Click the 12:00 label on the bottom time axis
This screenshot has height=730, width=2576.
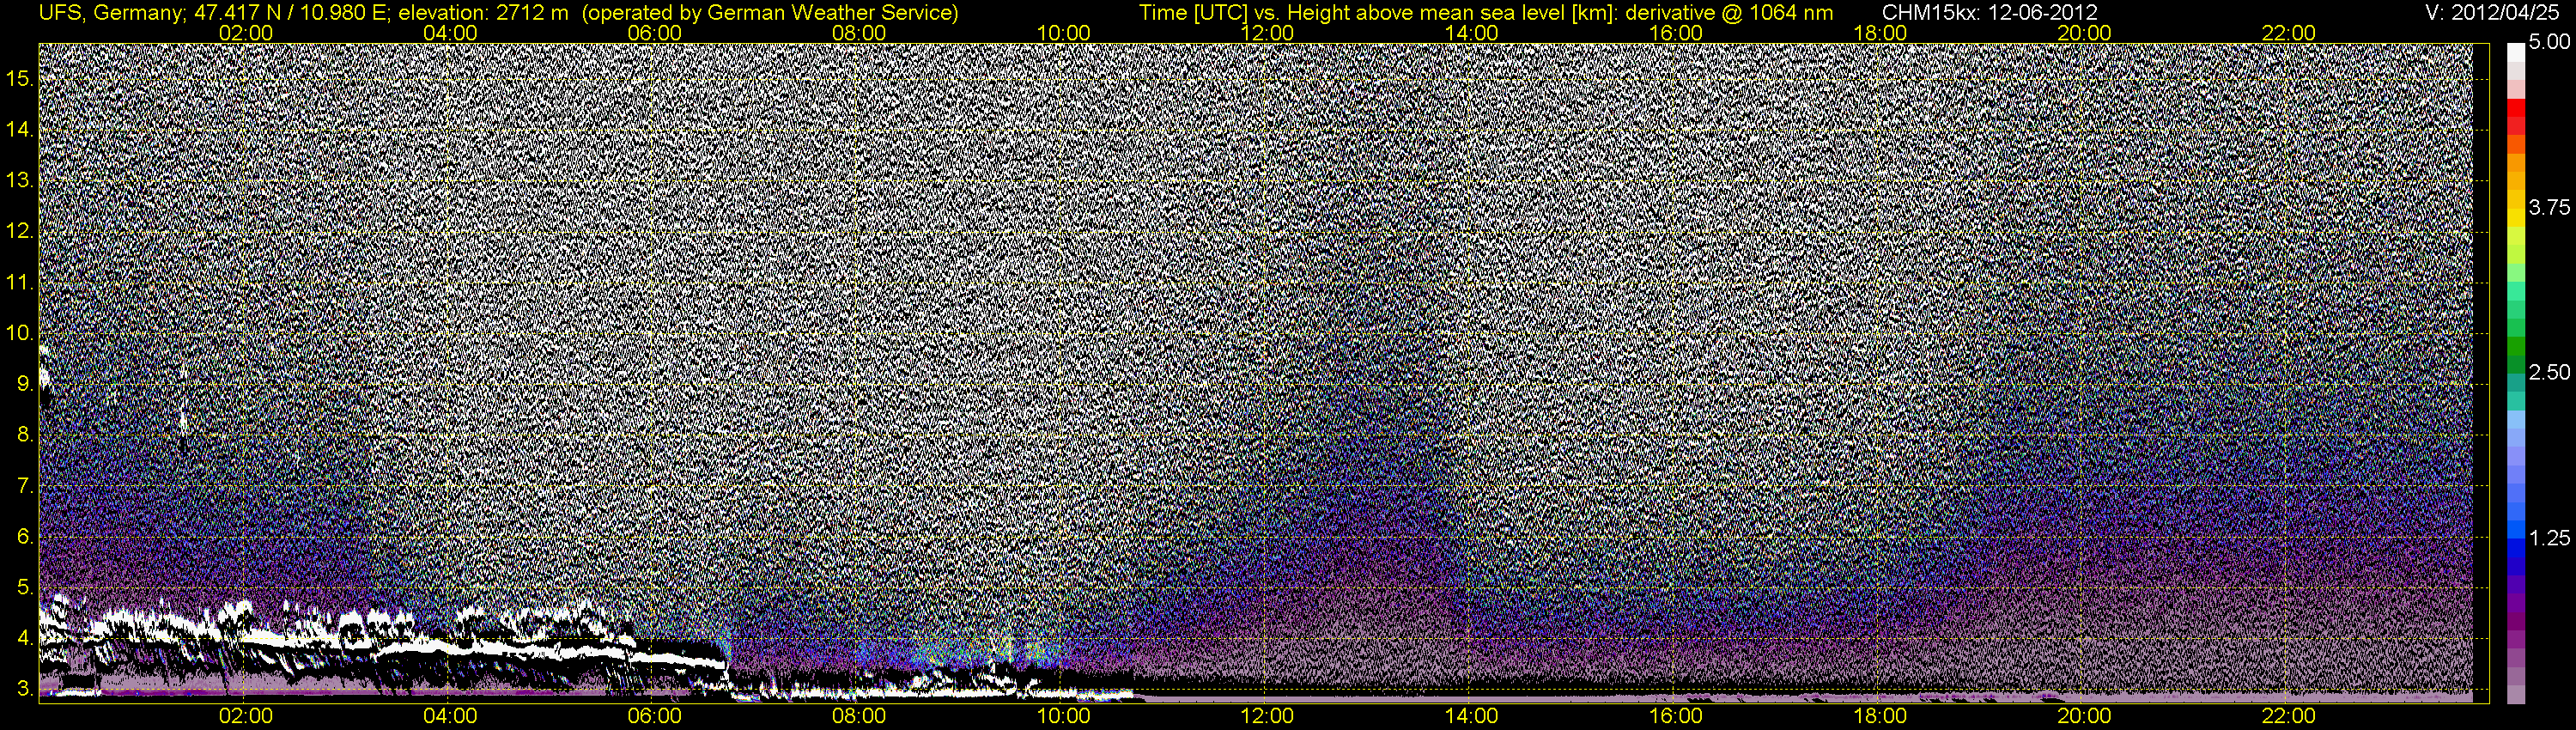pos(1267,716)
